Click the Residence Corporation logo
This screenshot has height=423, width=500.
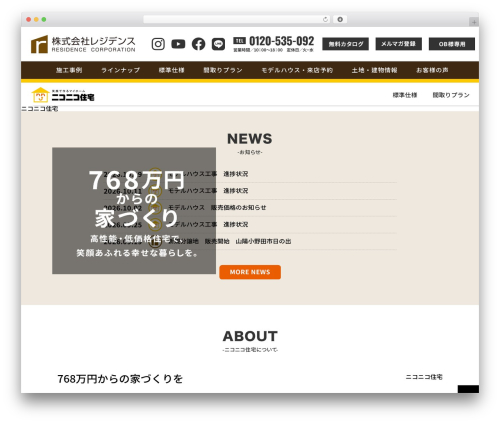83,44
